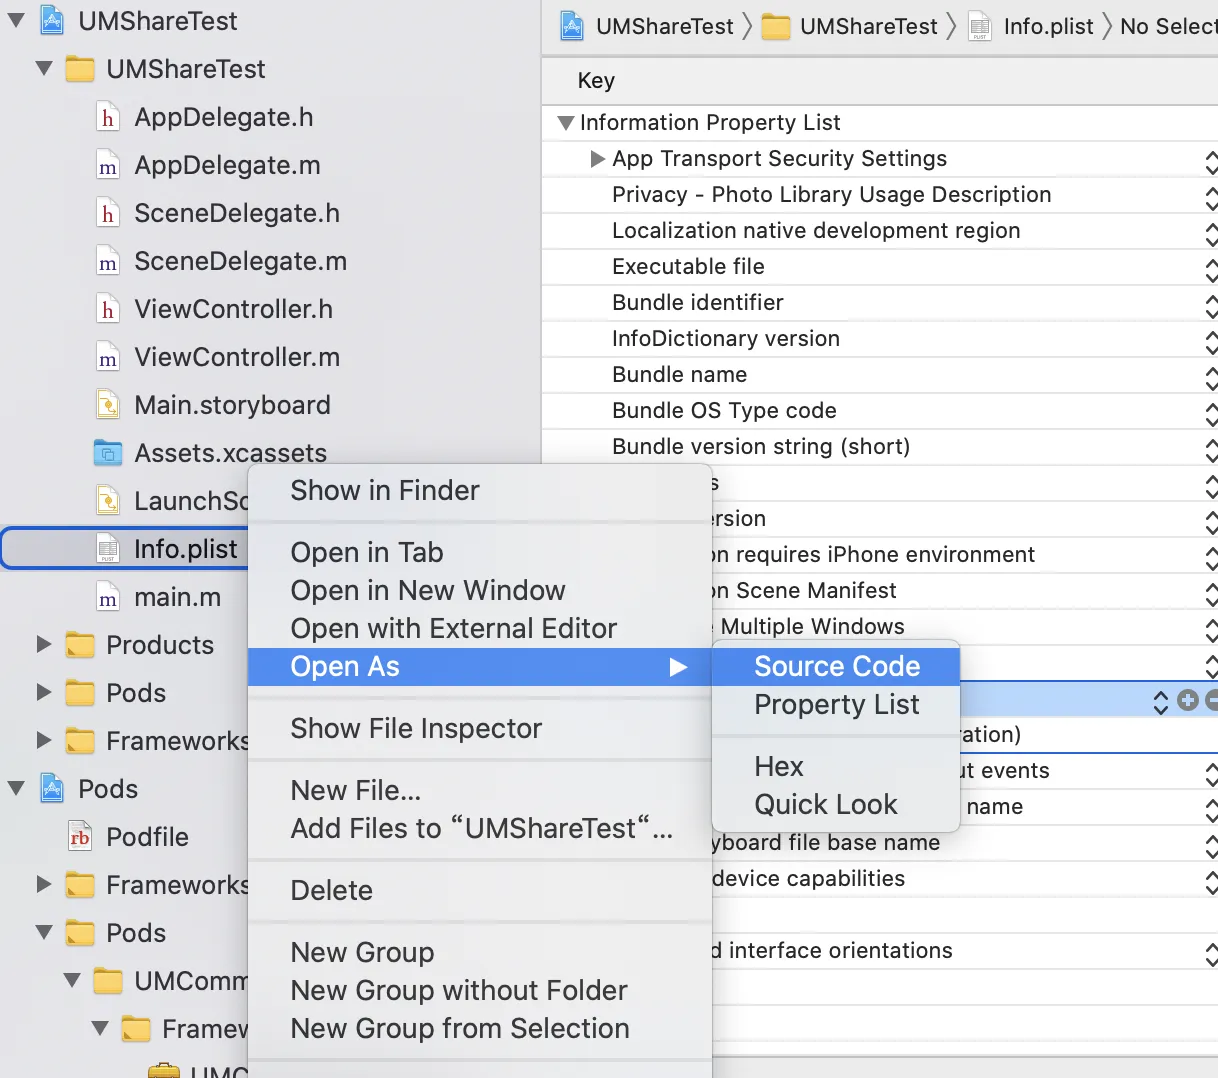The height and width of the screenshot is (1078, 1218).
Task: Choose Source Code from Open As submenu
Action: click(x=837, y=667)
